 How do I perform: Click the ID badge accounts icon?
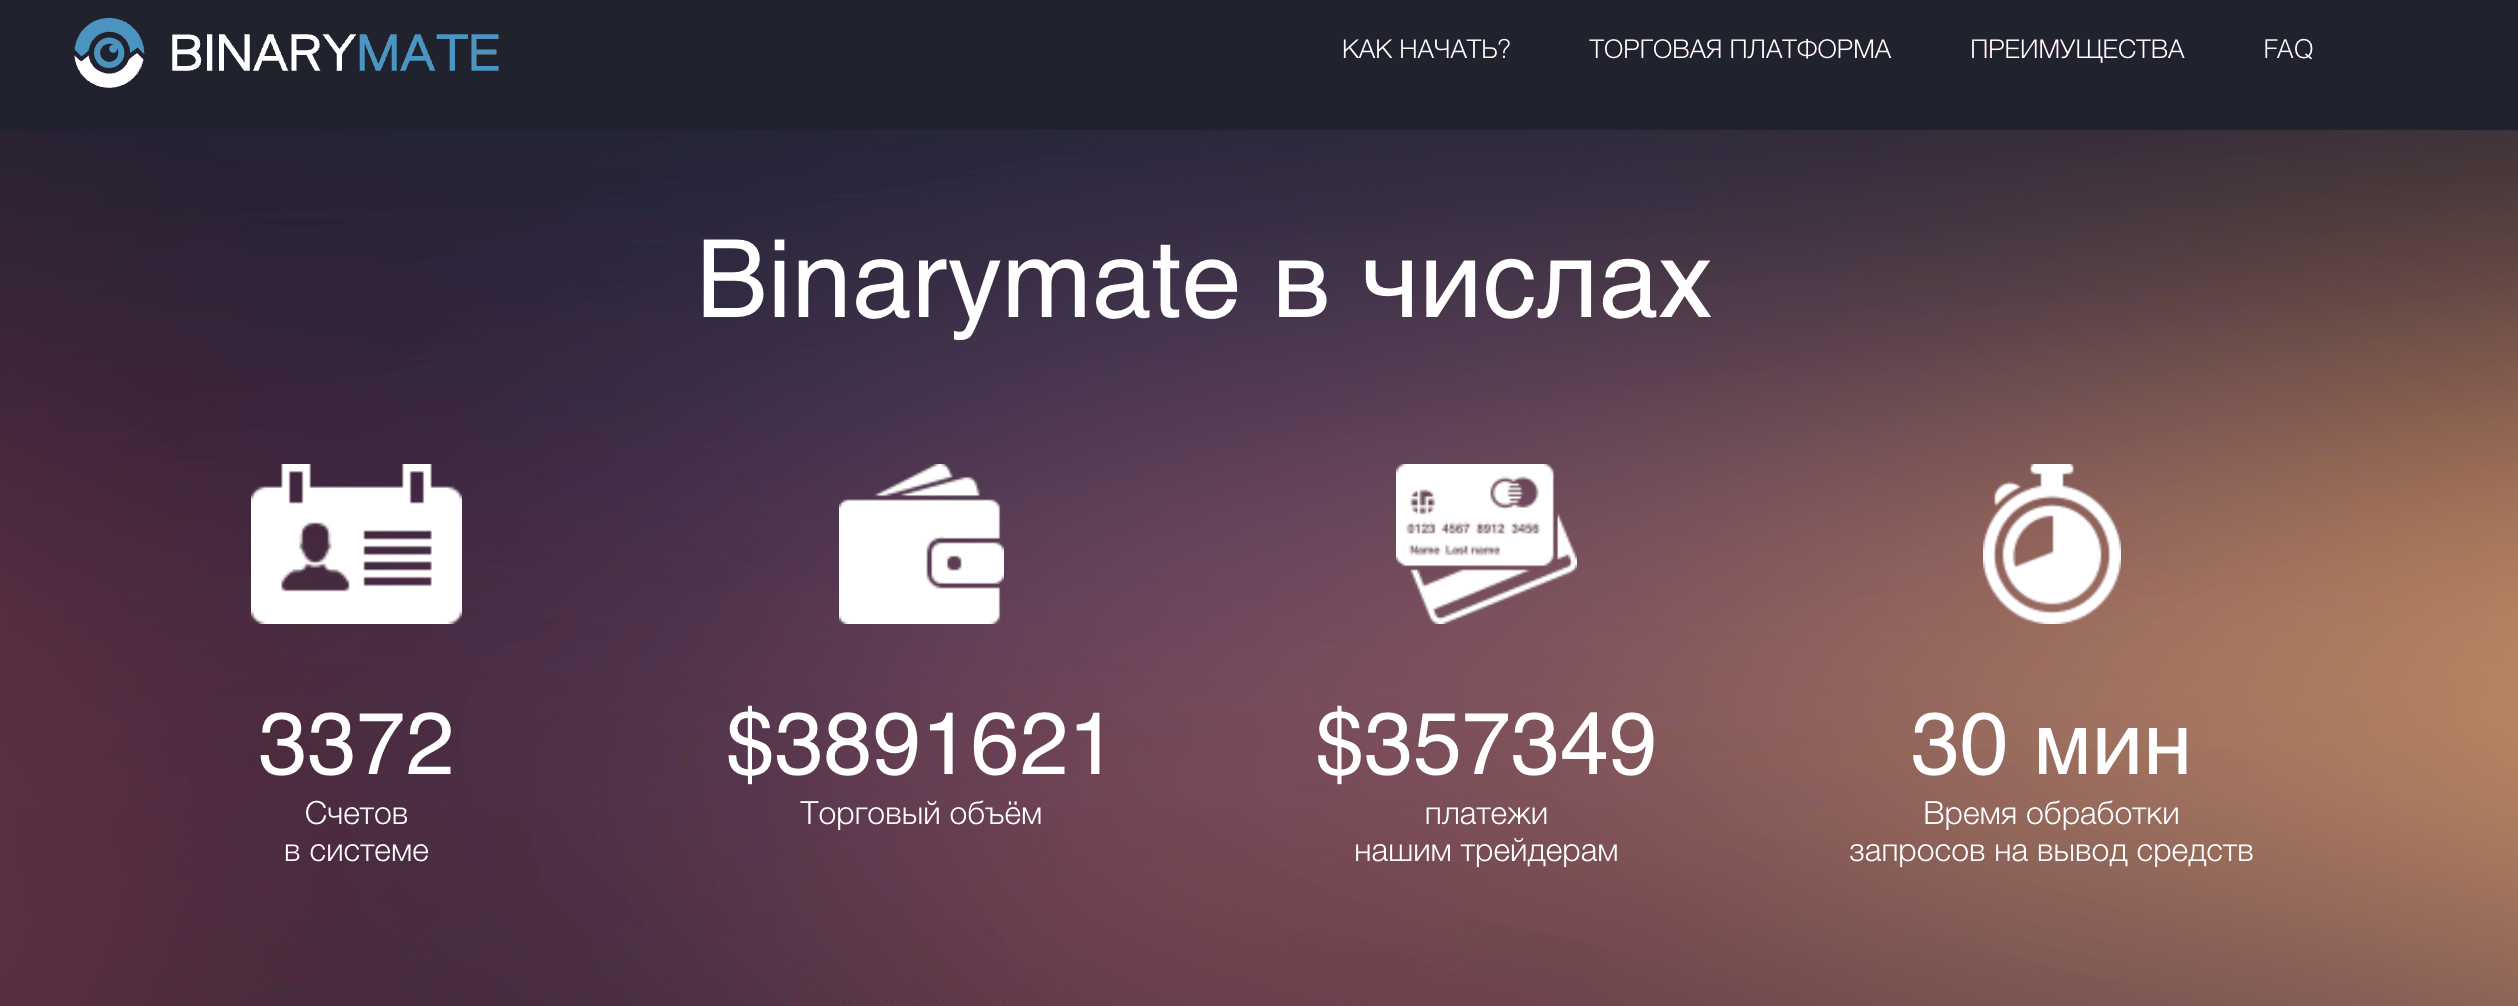pyautogui.click(x=356, y=543)
